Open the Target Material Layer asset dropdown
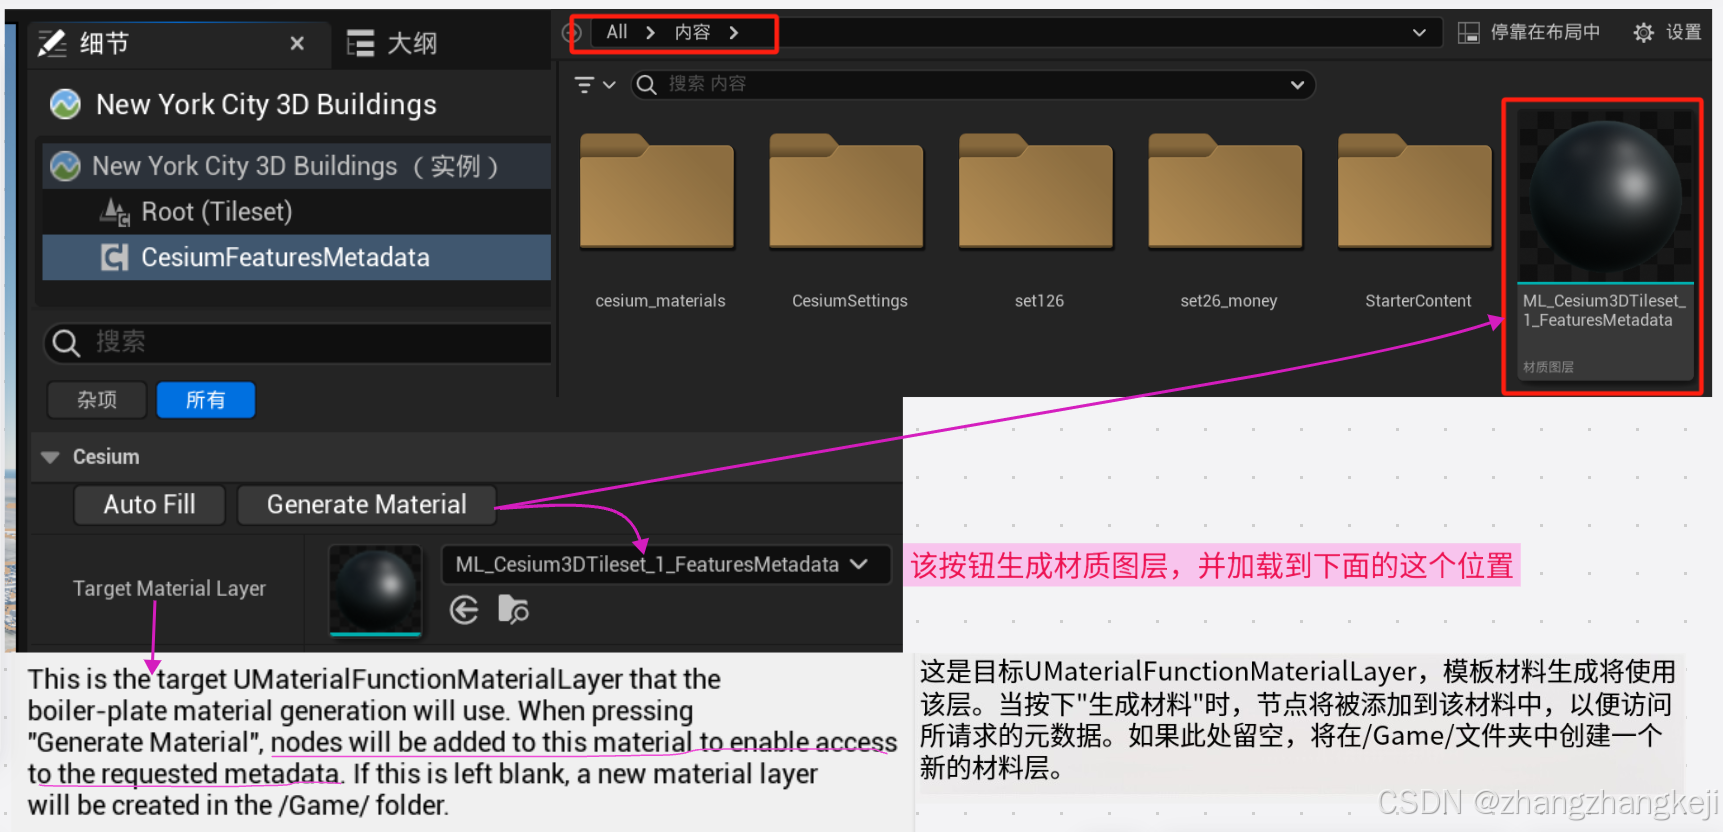 [666, 564]
